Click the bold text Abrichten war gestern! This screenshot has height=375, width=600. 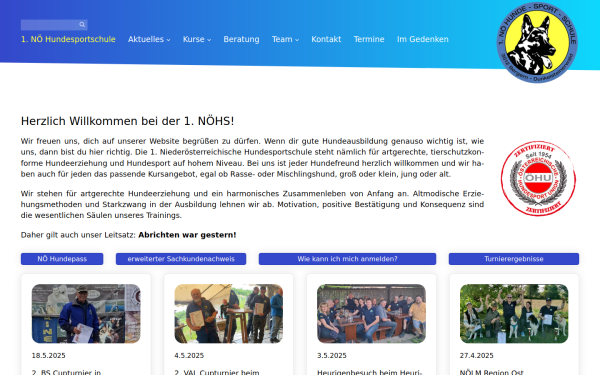[x=187, y=235]
